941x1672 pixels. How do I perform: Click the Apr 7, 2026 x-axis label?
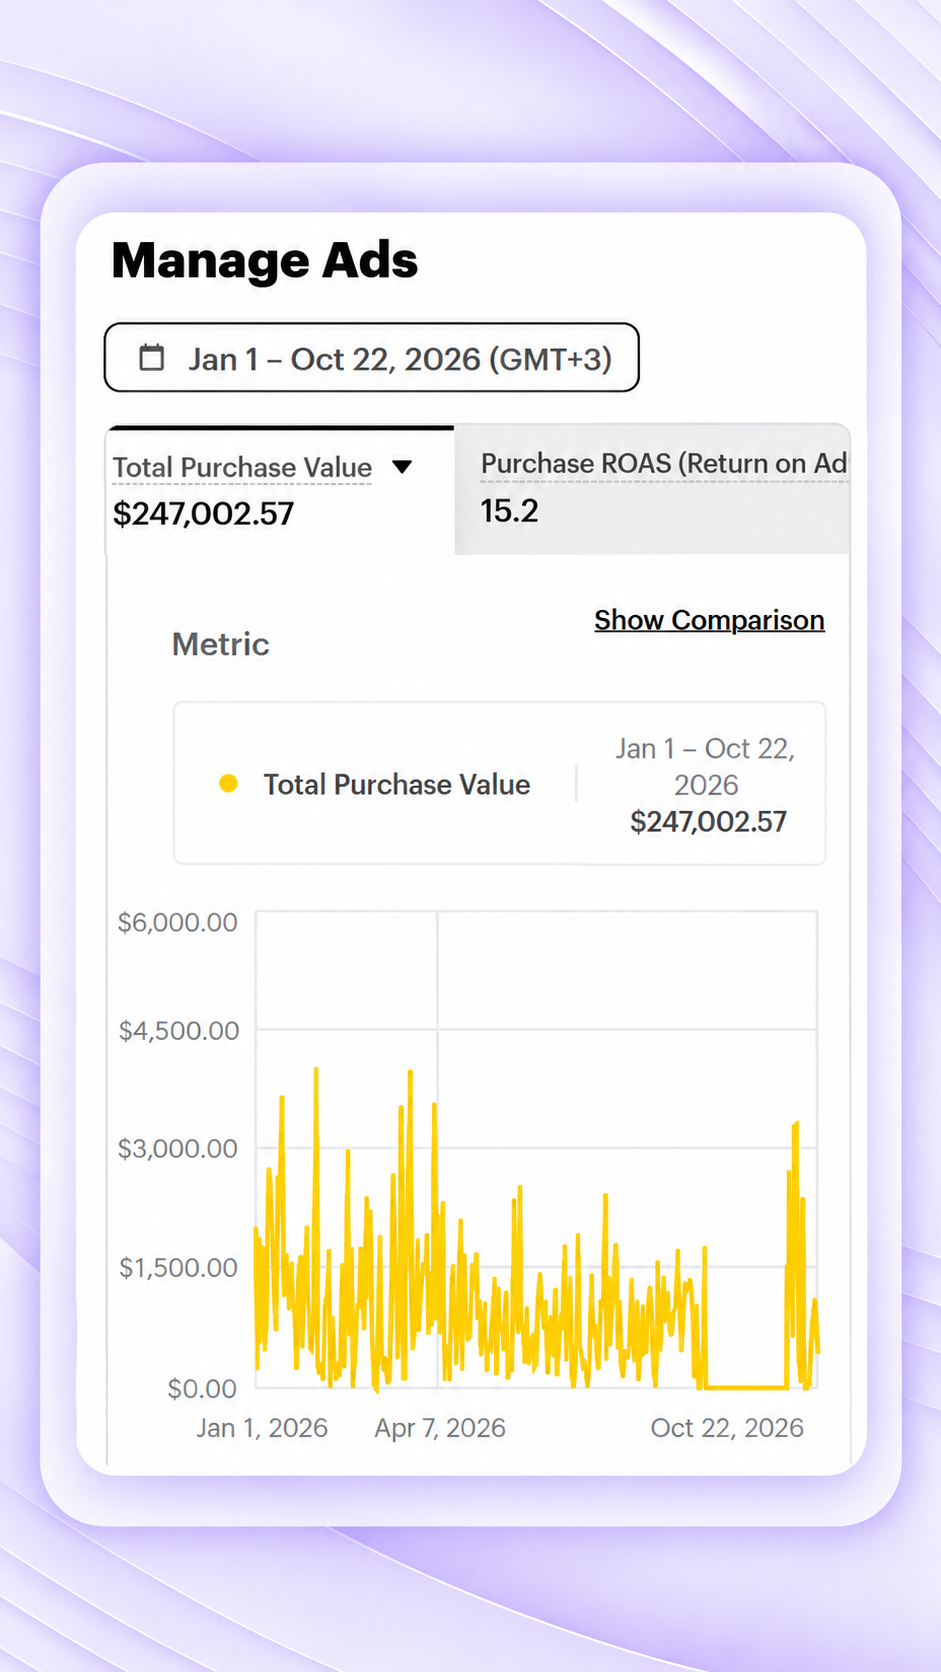(440, 1428)
